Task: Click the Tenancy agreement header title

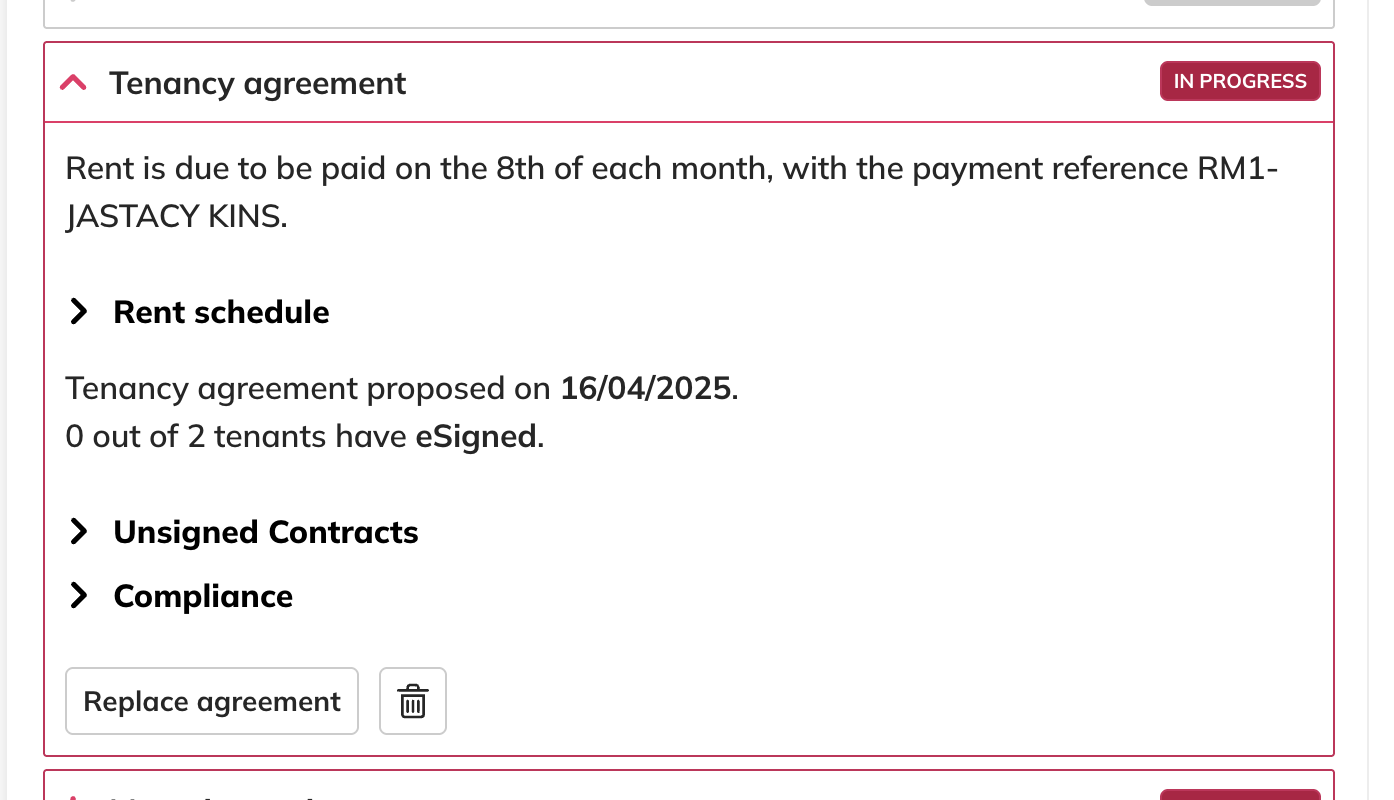Action: (257, 83)
